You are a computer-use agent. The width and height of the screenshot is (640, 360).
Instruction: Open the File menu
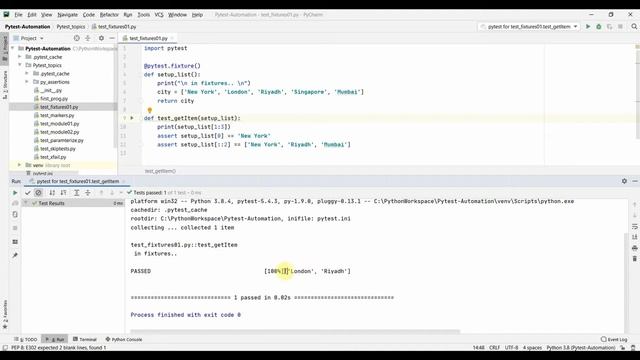pos(18,15)
